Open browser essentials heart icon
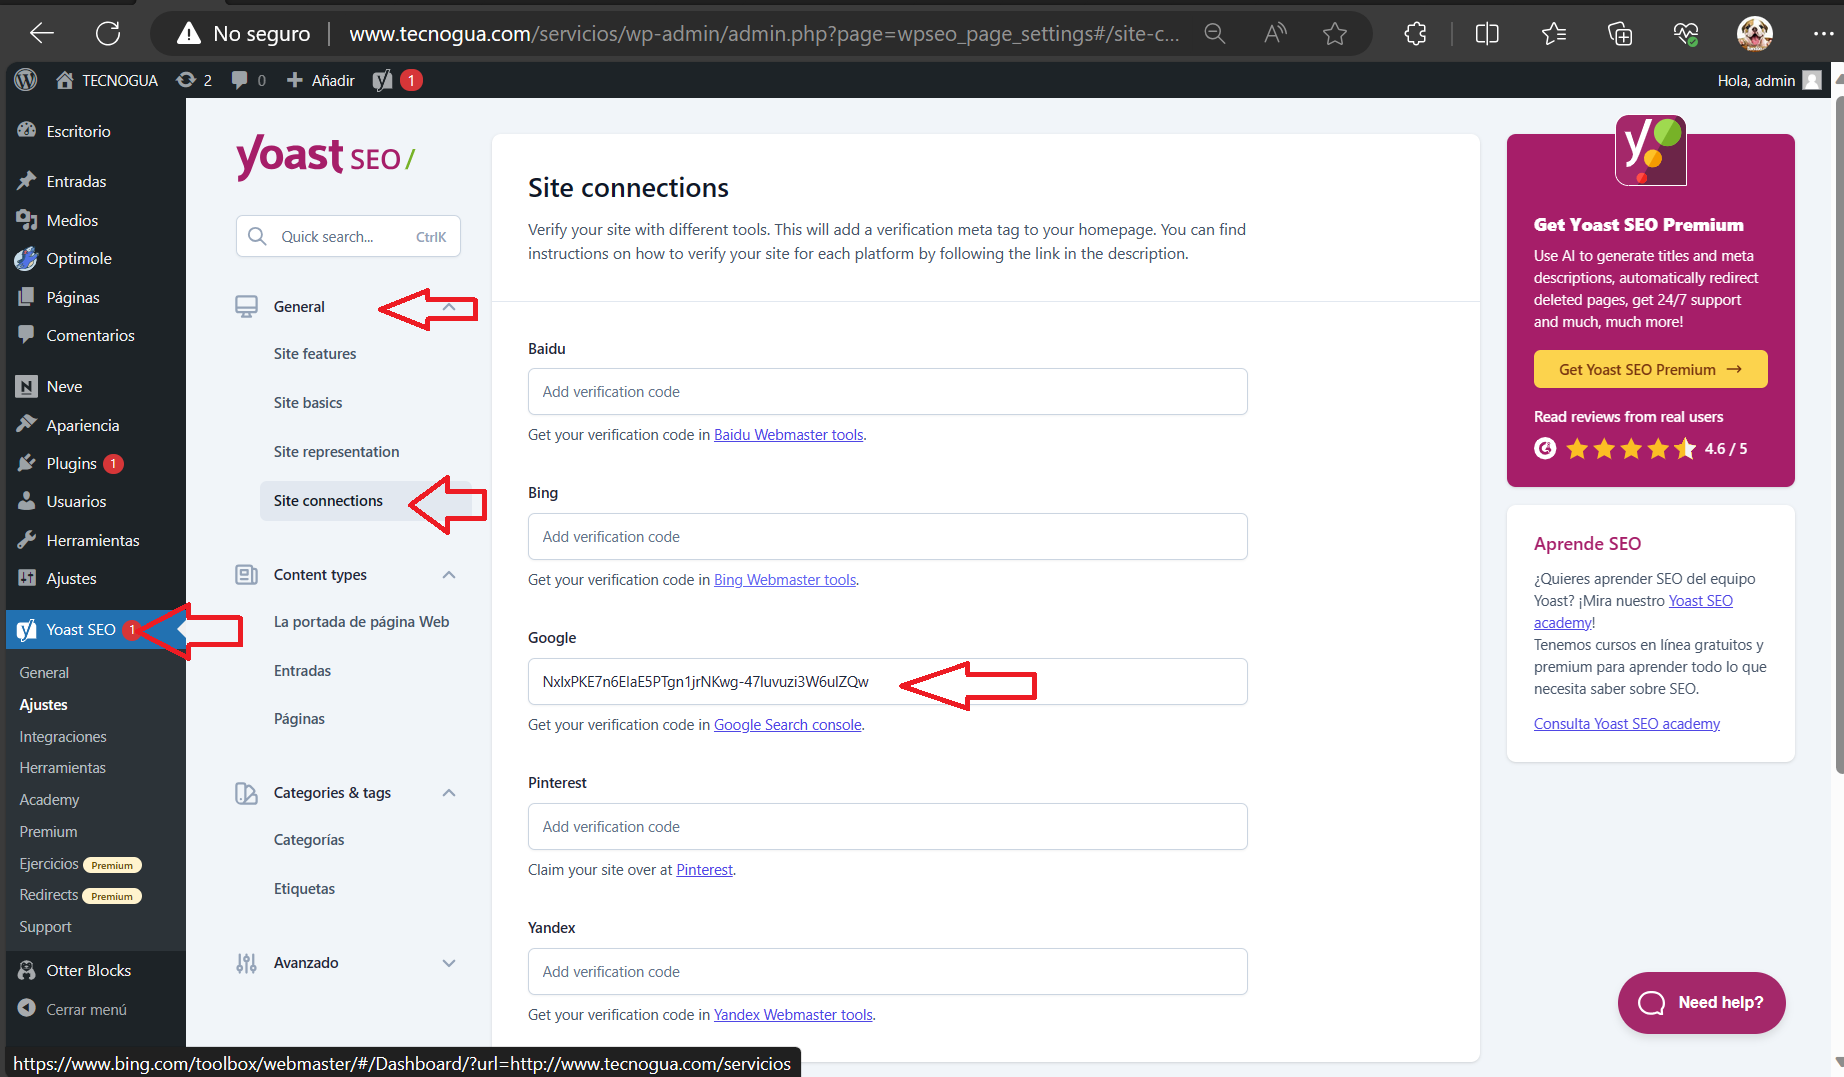 [1686, 34]
